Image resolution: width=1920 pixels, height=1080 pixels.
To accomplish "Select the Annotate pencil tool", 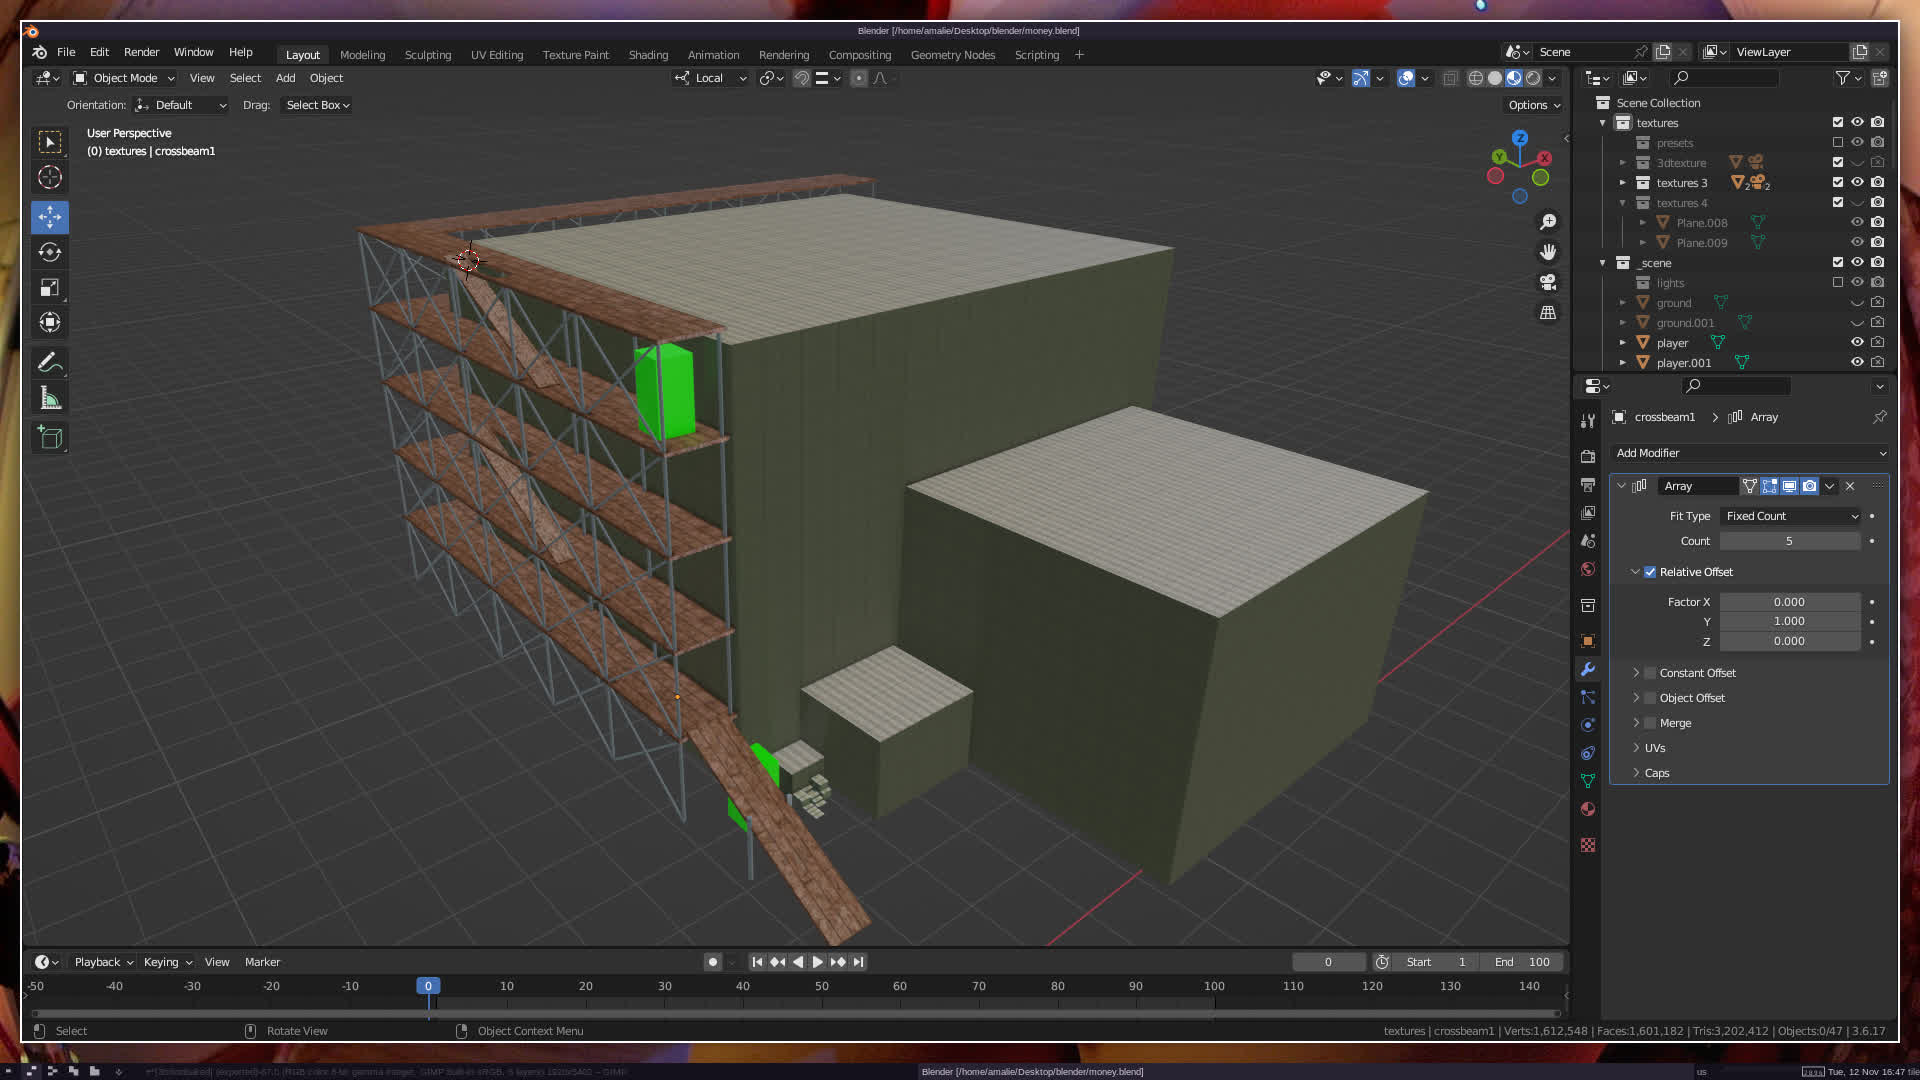I will pyautogui.click(x=50, y=362).
